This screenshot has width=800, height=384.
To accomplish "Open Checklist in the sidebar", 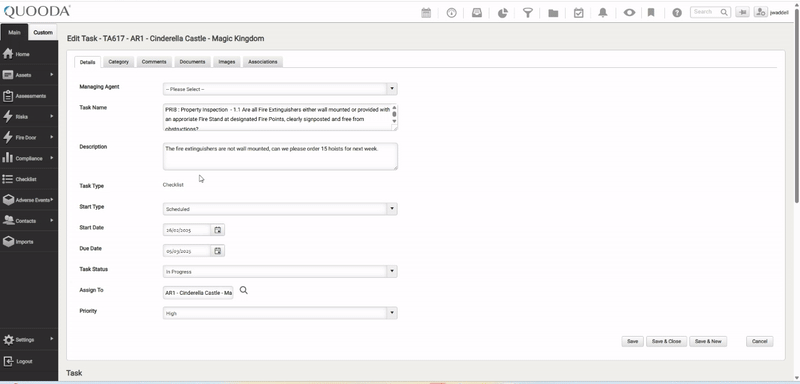I will click(x=29, y=179).
